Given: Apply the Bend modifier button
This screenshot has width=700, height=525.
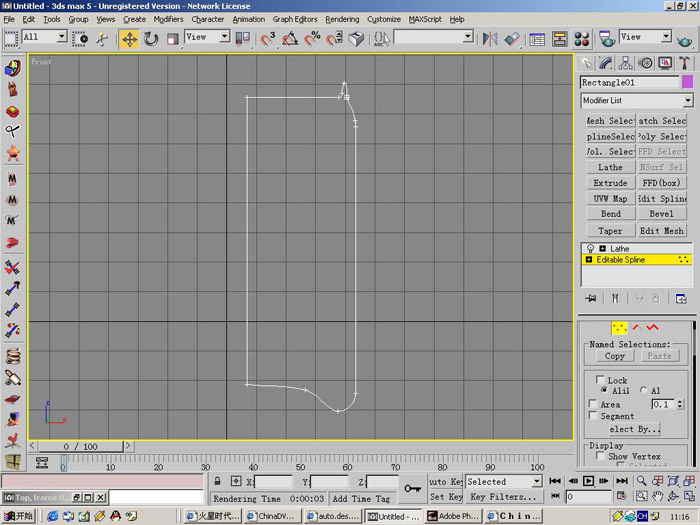Looking at the screenshot, I should coord(610,214).
